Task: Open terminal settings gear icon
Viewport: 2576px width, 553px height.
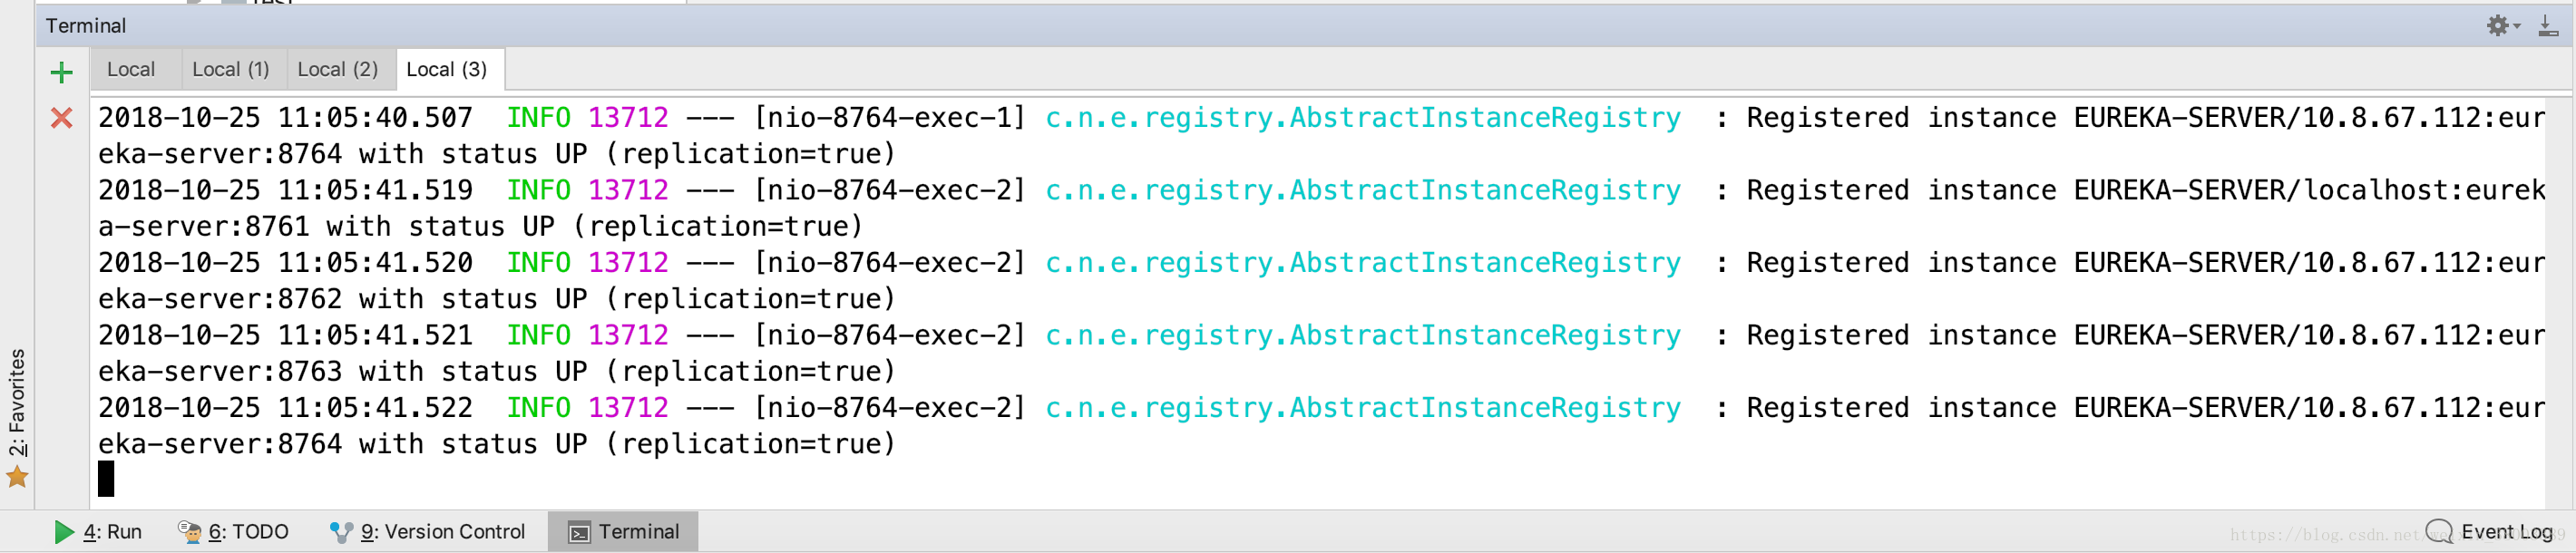Action: point(2497,26)
